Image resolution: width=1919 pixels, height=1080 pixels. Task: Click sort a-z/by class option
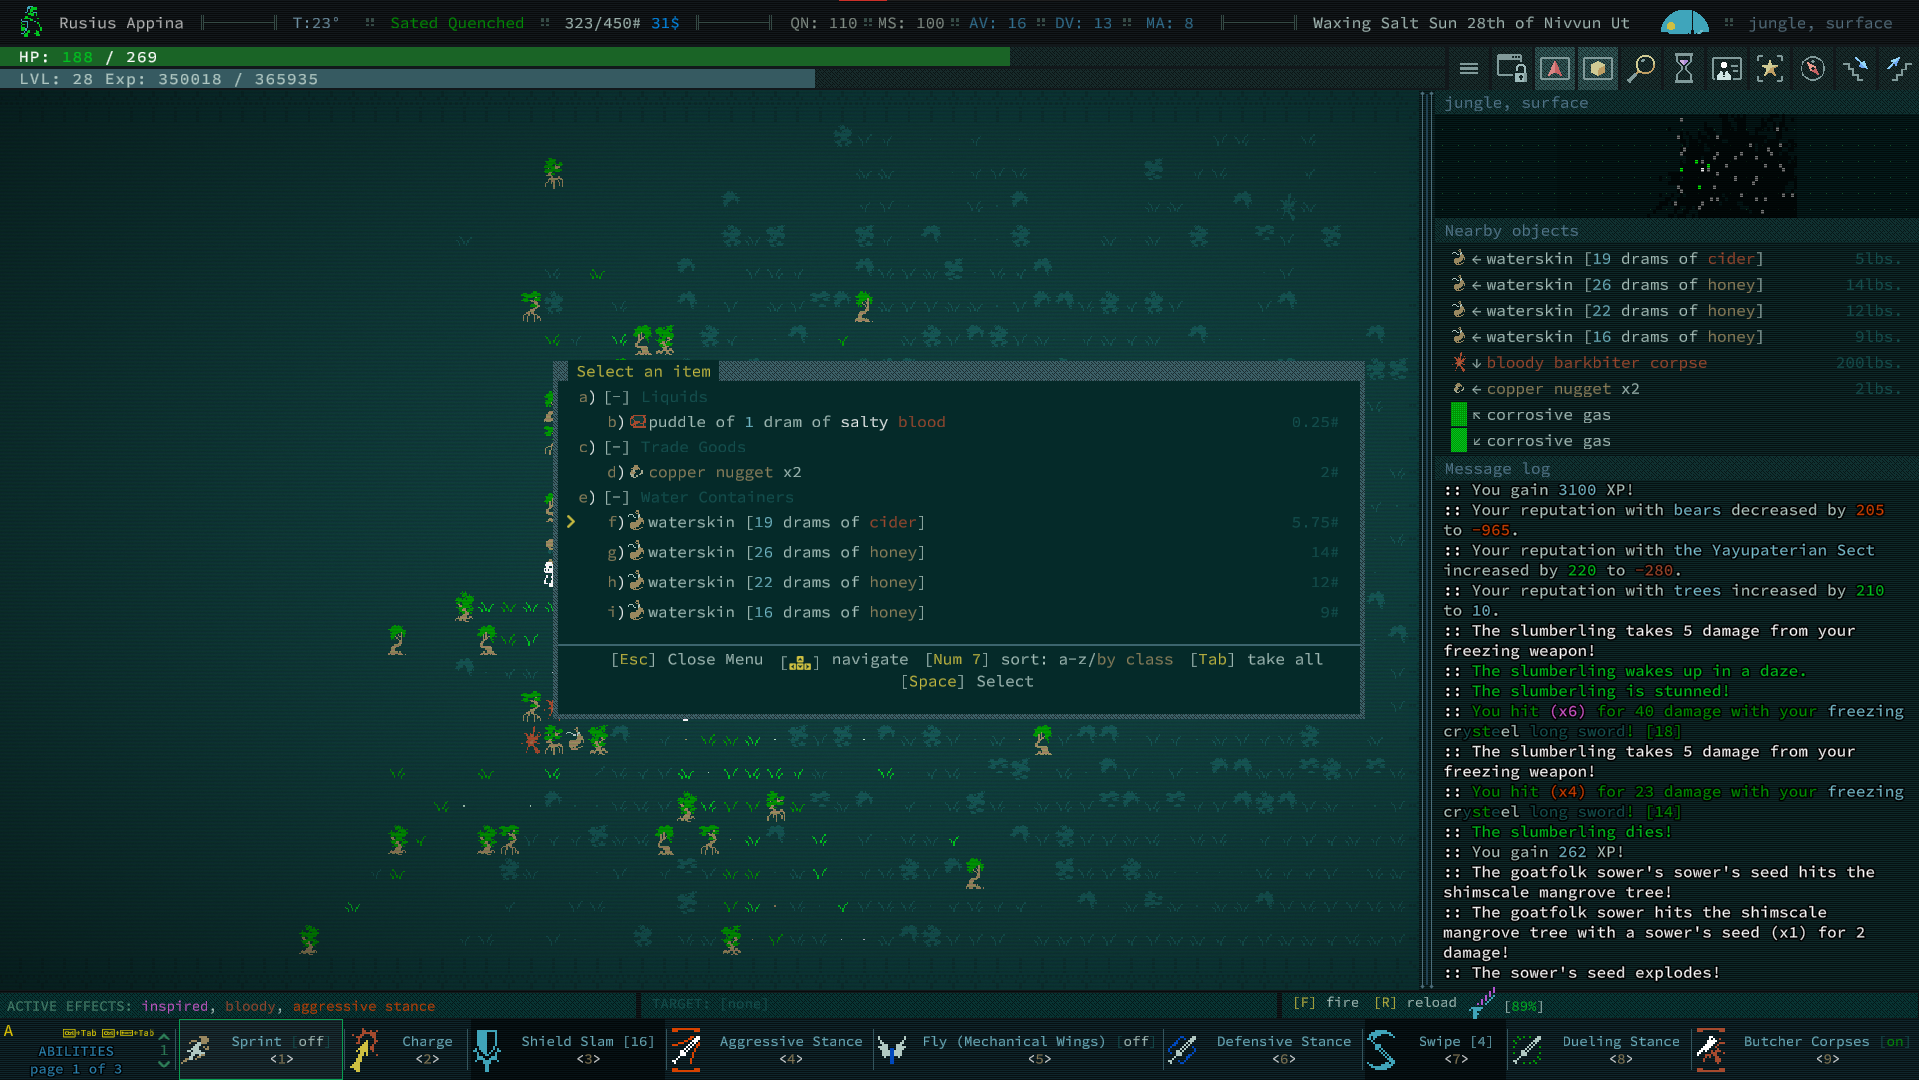tap(1049, 659)
